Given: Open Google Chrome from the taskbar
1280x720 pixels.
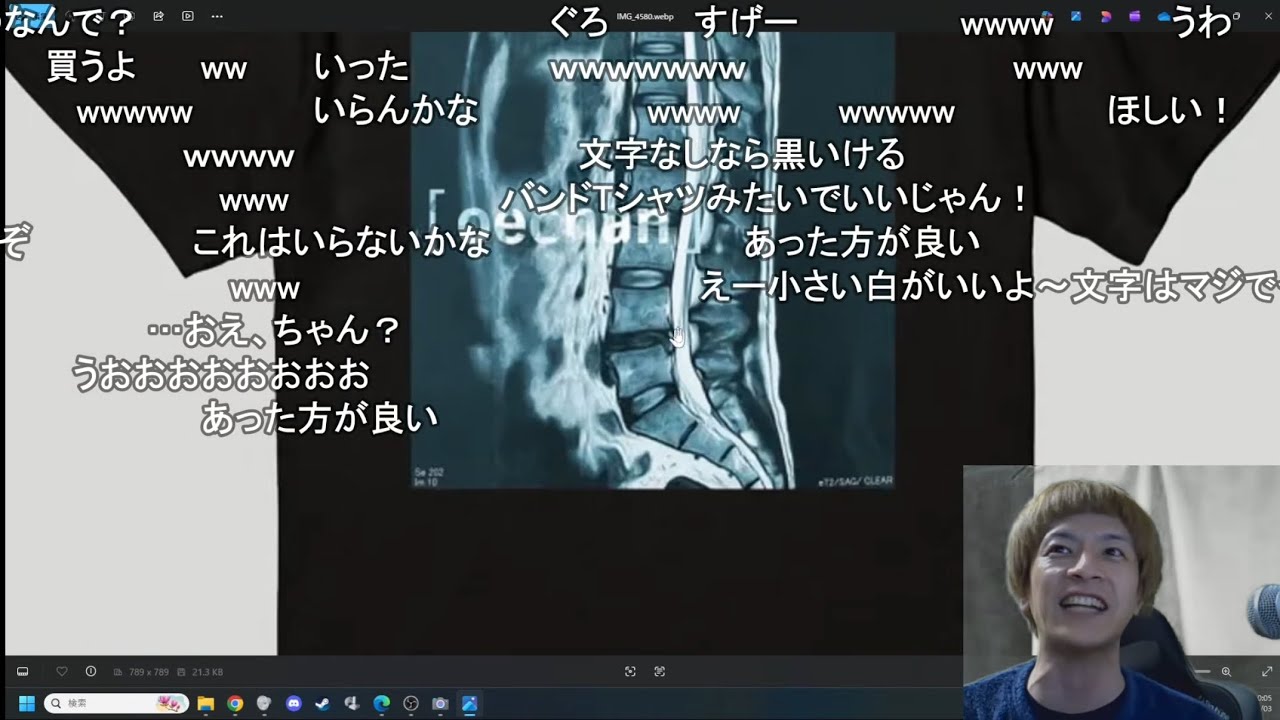Looking at the screenshot, I should tap(235, 704).
